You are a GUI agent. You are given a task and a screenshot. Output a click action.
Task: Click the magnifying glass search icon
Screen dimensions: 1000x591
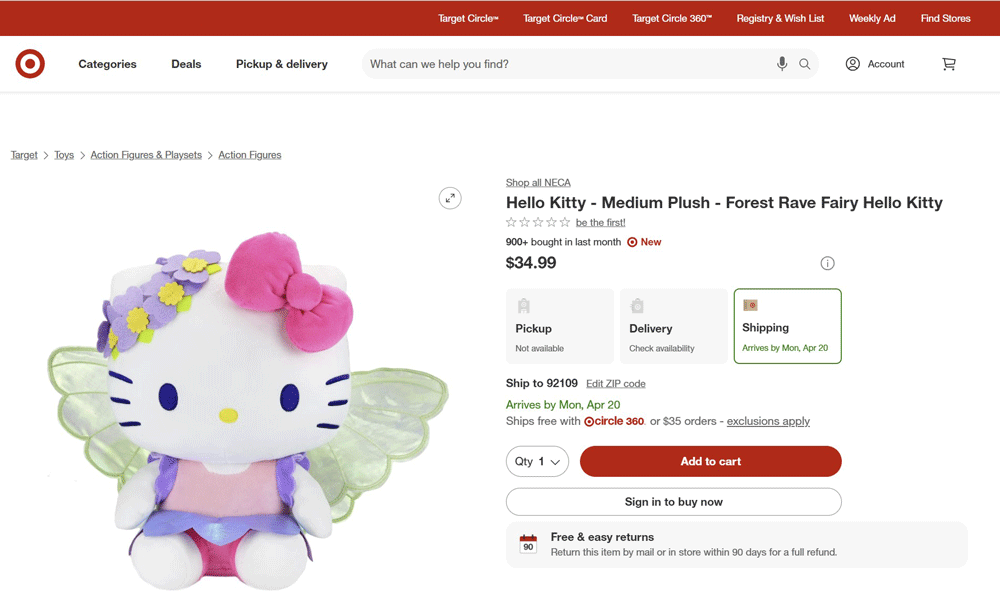[804, 64]
